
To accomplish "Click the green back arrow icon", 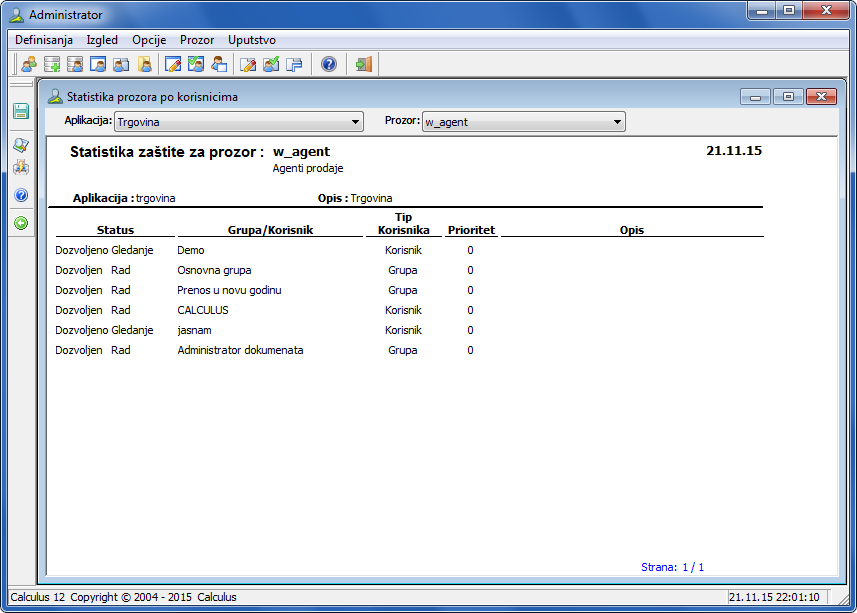I will point(20,223).
